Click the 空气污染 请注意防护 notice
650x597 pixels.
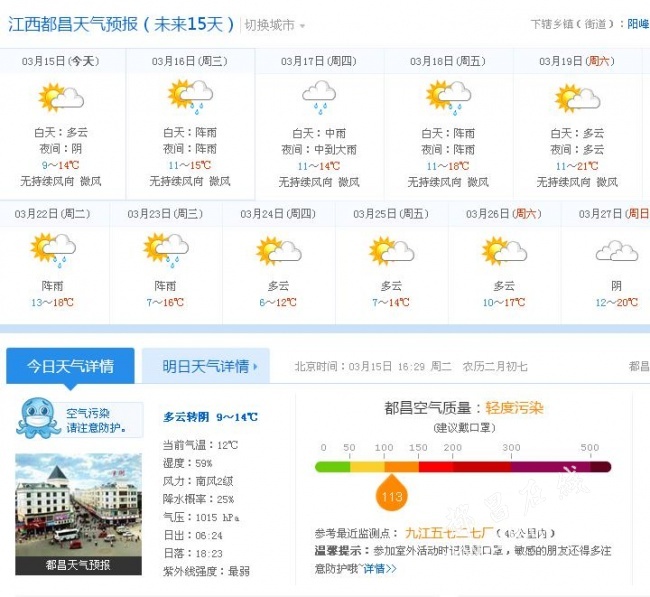(96, 420)
